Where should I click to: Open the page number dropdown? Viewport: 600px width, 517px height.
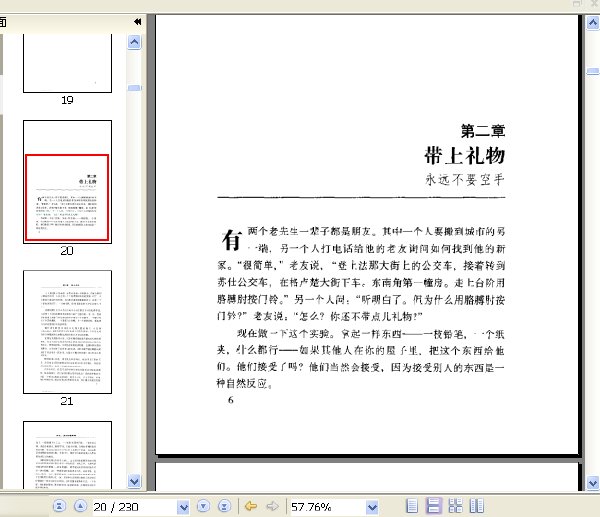coord(184,507)
